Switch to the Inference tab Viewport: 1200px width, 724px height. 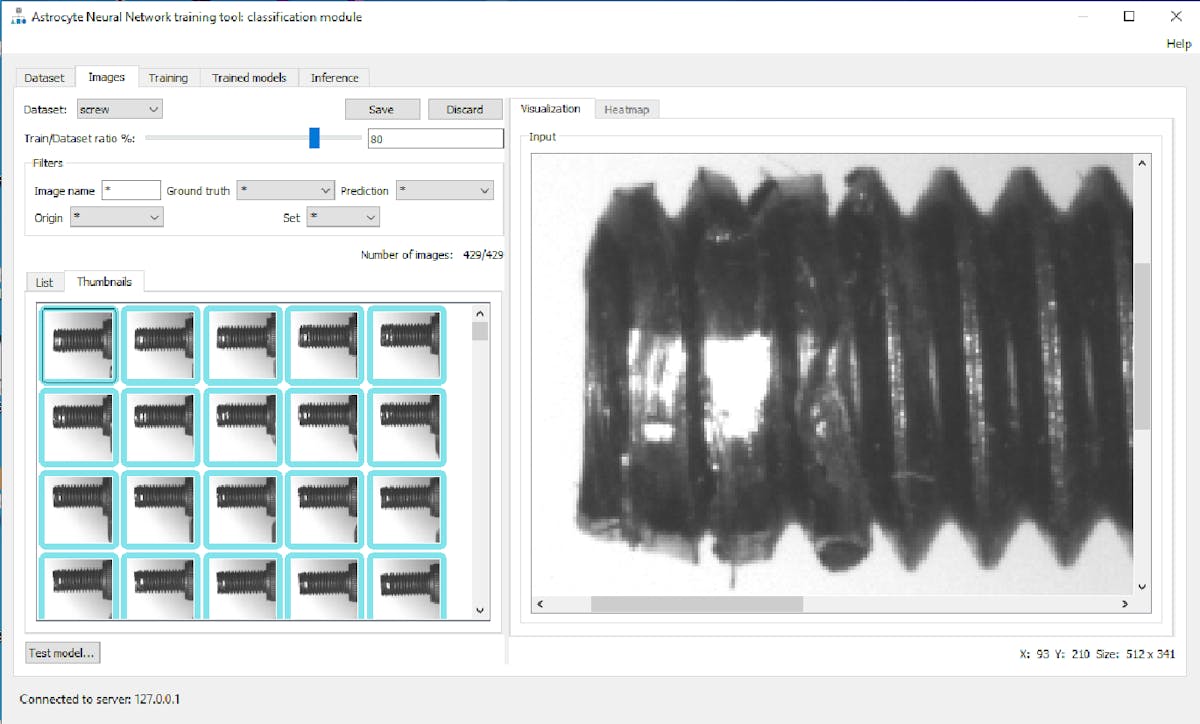(334, 77)
